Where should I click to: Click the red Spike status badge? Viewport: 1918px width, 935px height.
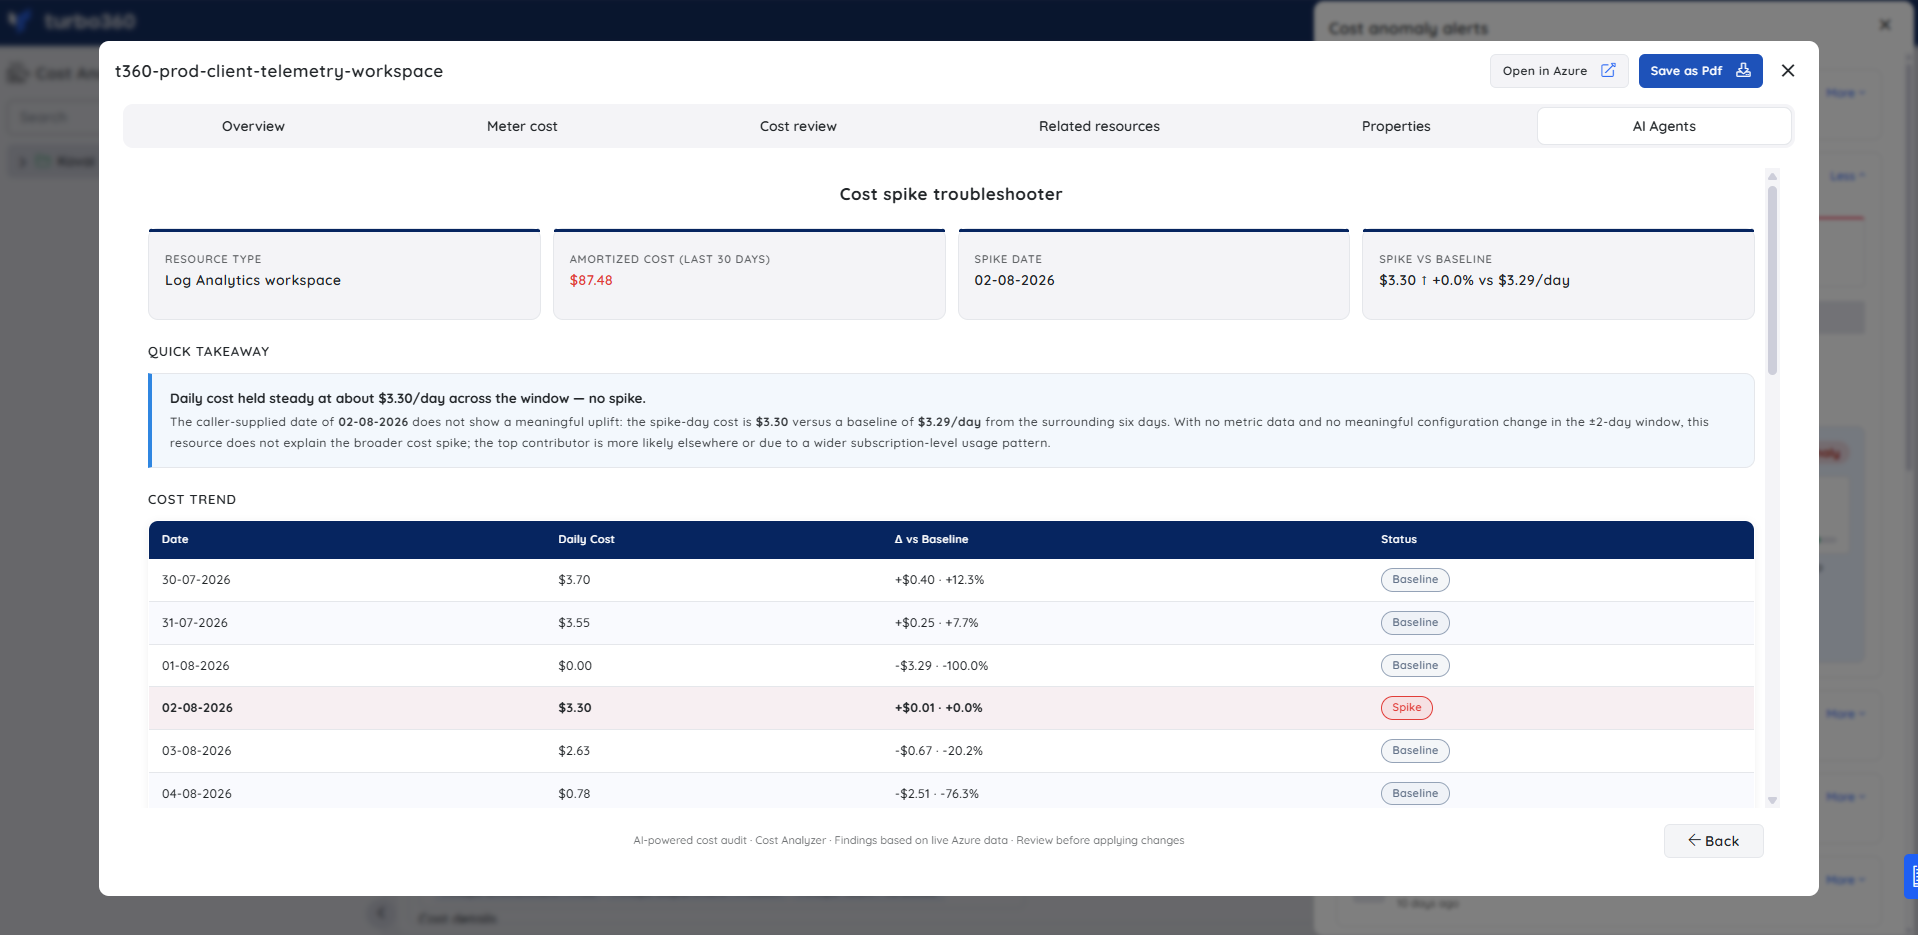[1406, 708]
